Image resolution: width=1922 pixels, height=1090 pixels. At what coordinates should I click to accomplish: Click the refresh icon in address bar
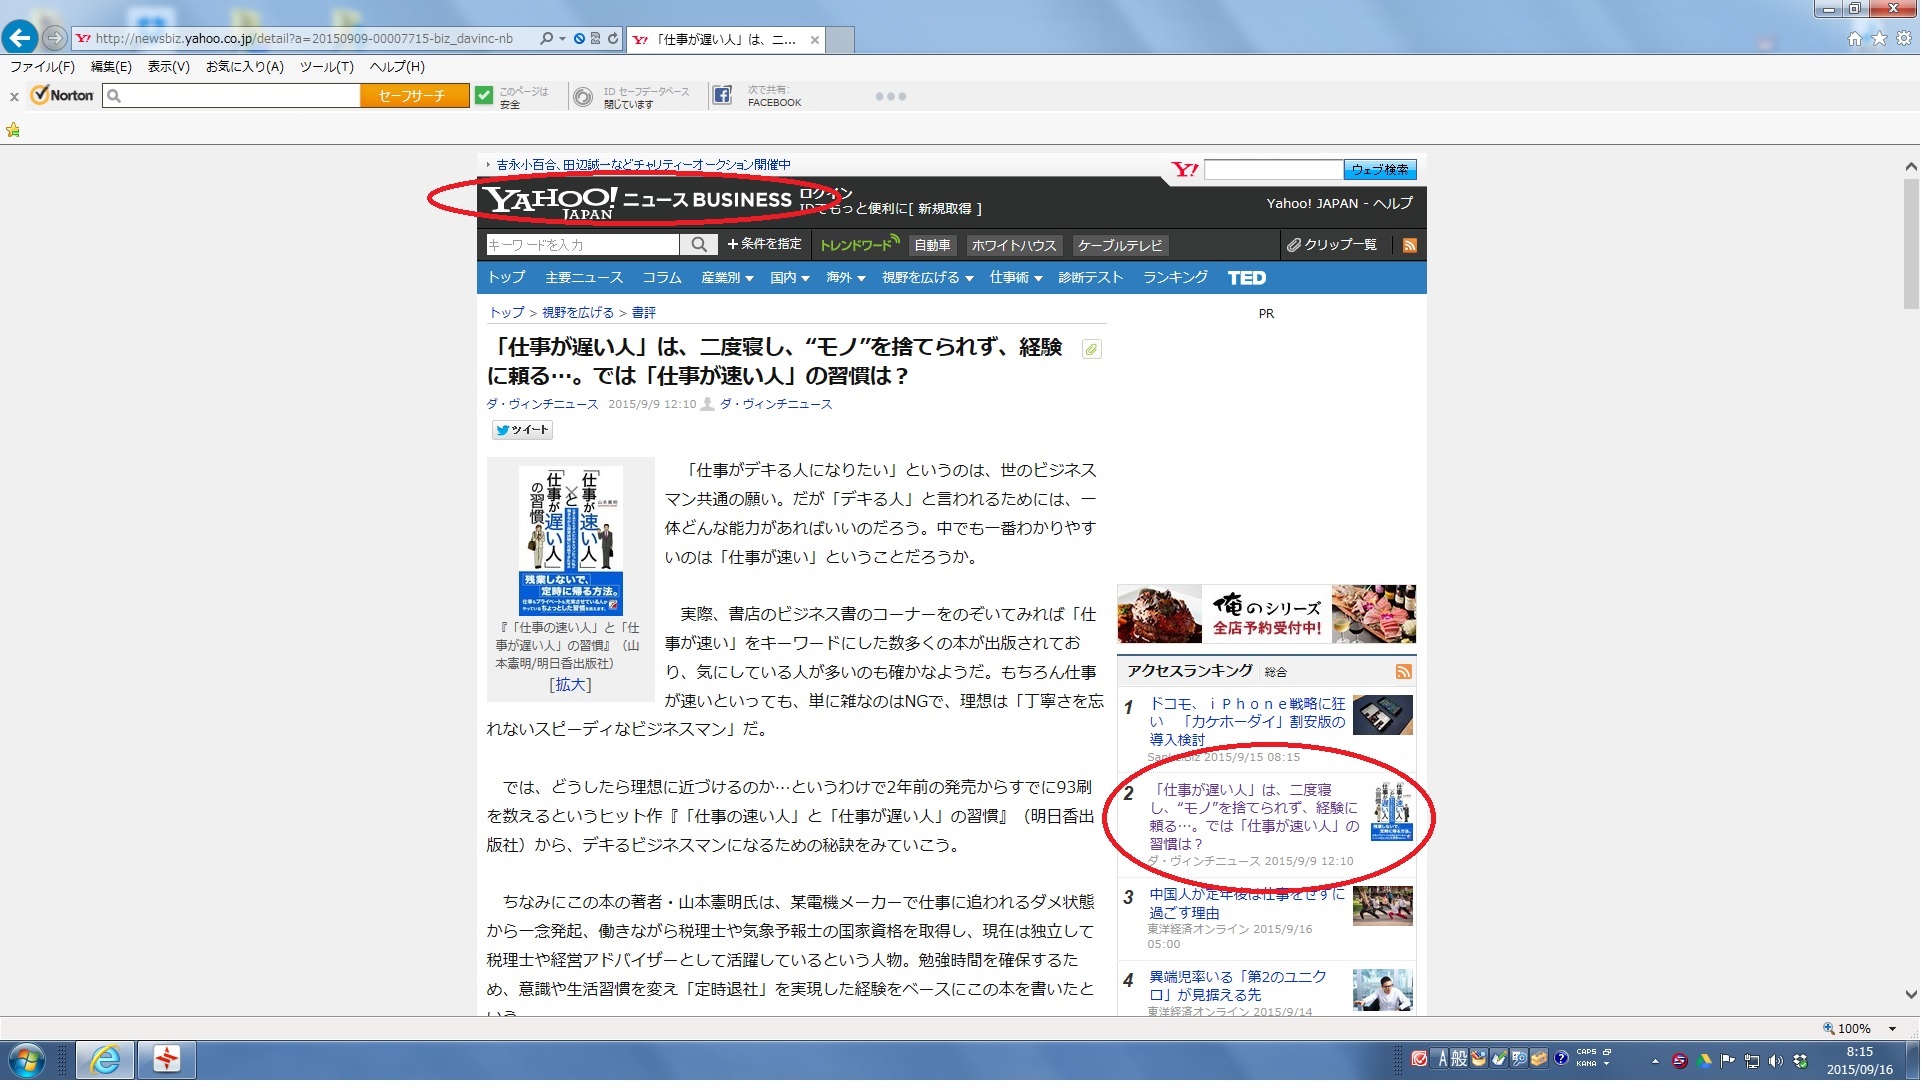point(613,39)
